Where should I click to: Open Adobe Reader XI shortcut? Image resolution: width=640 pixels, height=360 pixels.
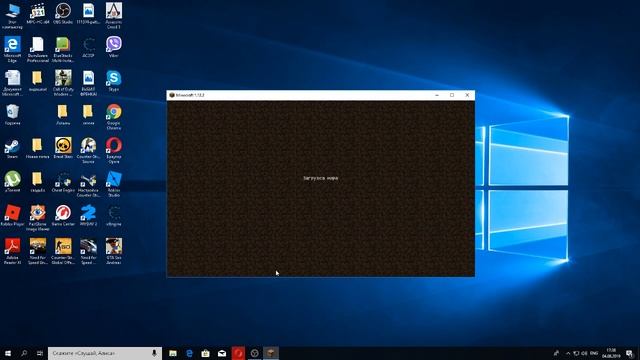click(x=12, y=252)
